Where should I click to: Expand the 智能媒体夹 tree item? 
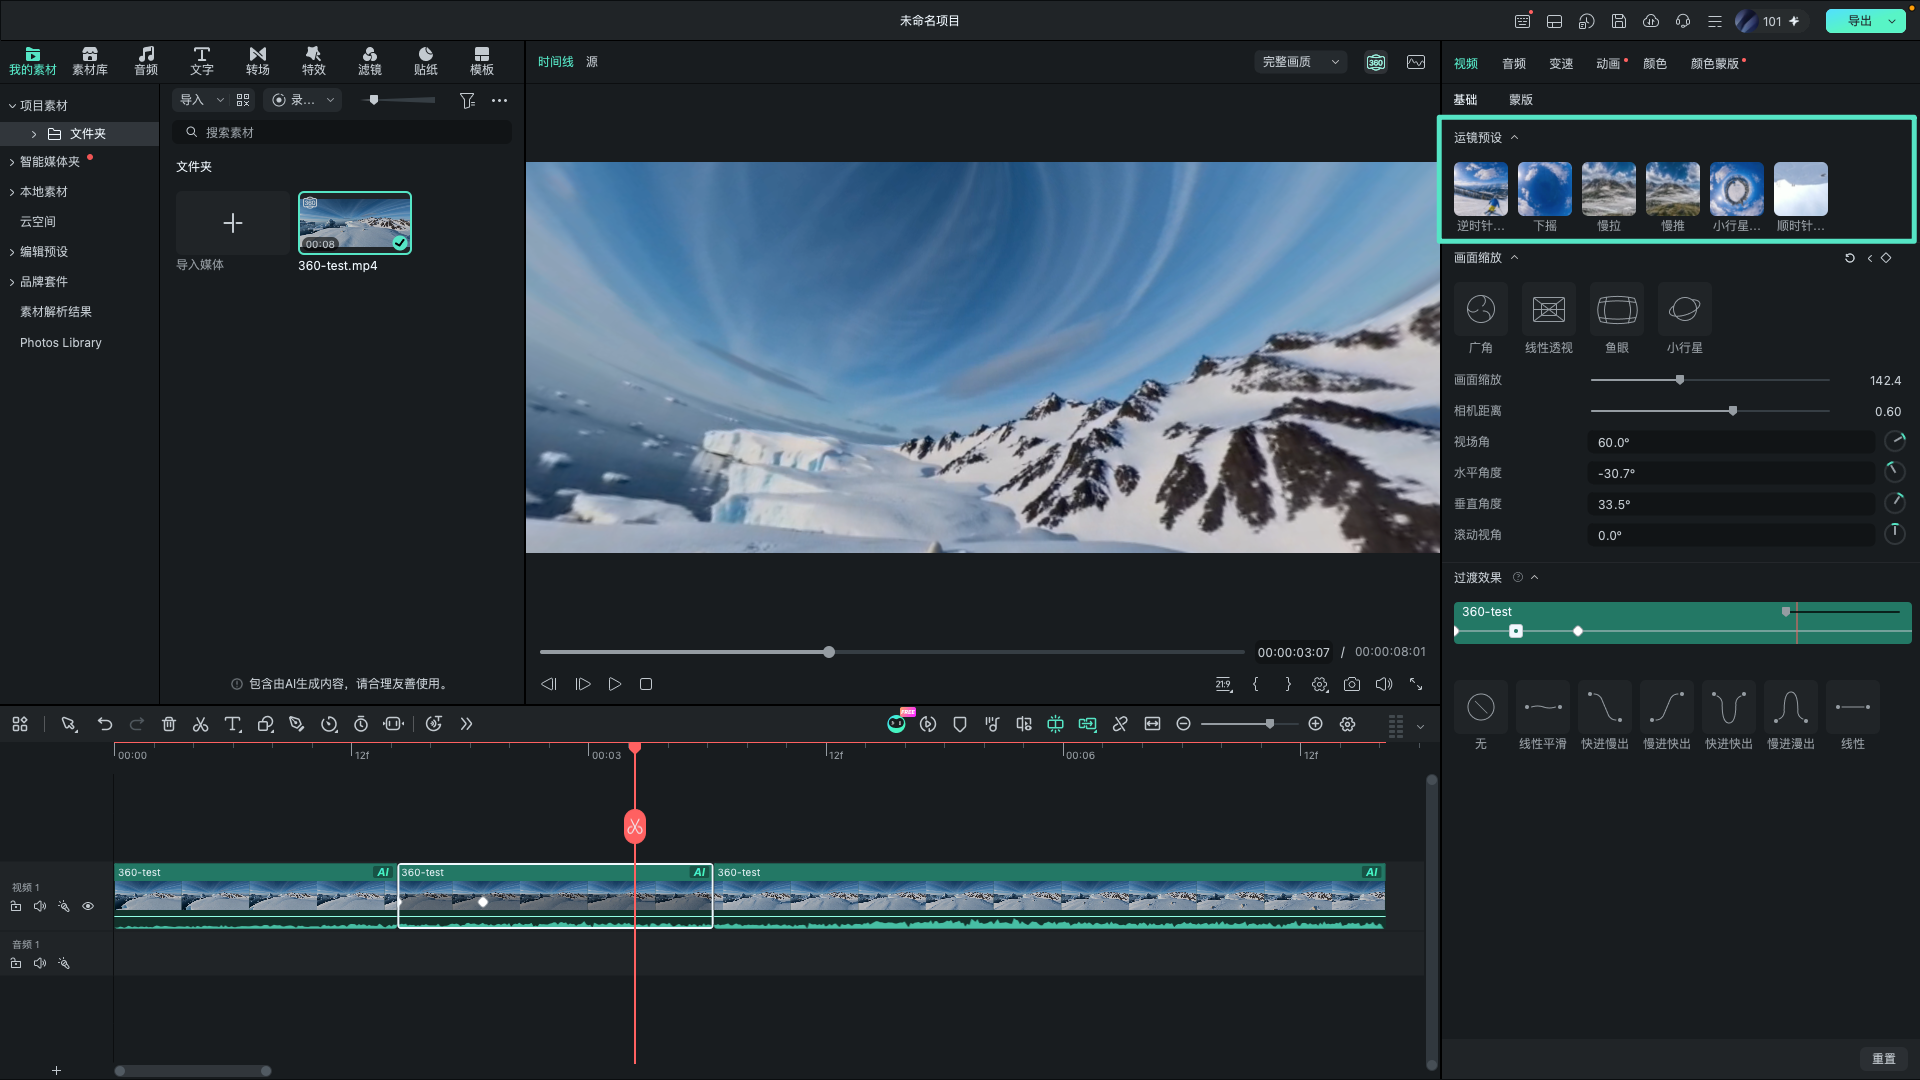pos(12,162)
